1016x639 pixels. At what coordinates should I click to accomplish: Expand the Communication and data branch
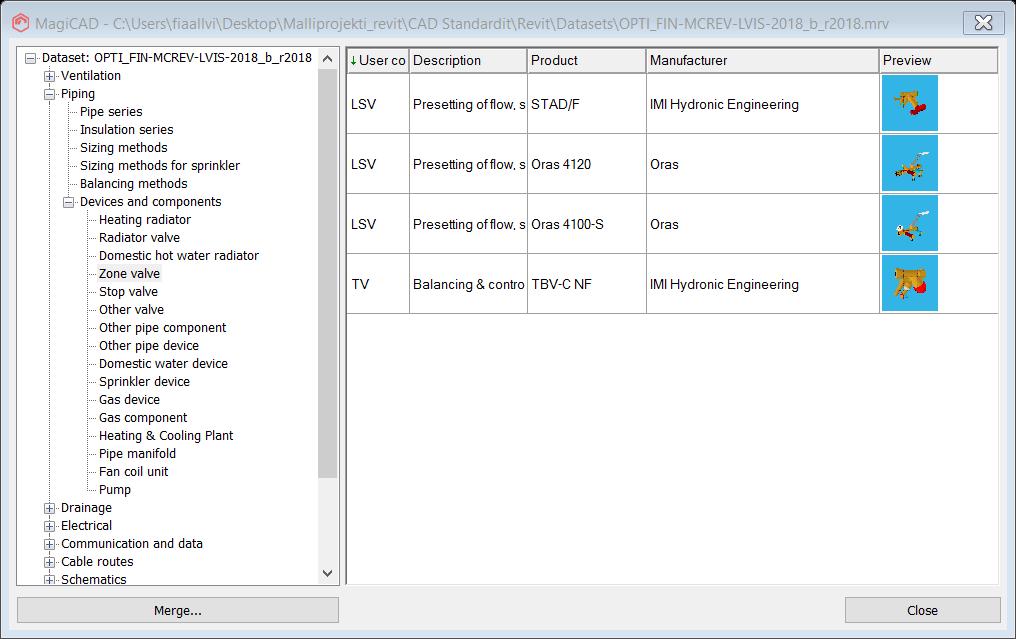point(49,544)
